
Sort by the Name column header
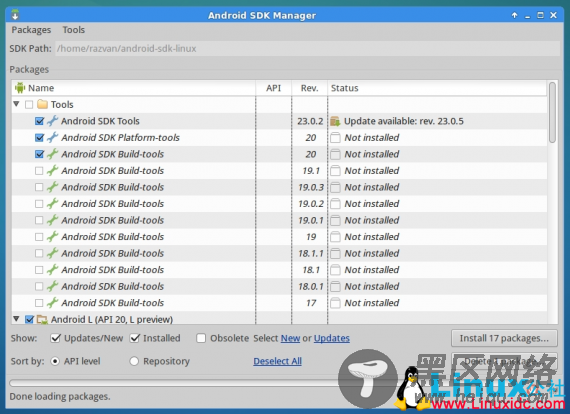(134, 88)
